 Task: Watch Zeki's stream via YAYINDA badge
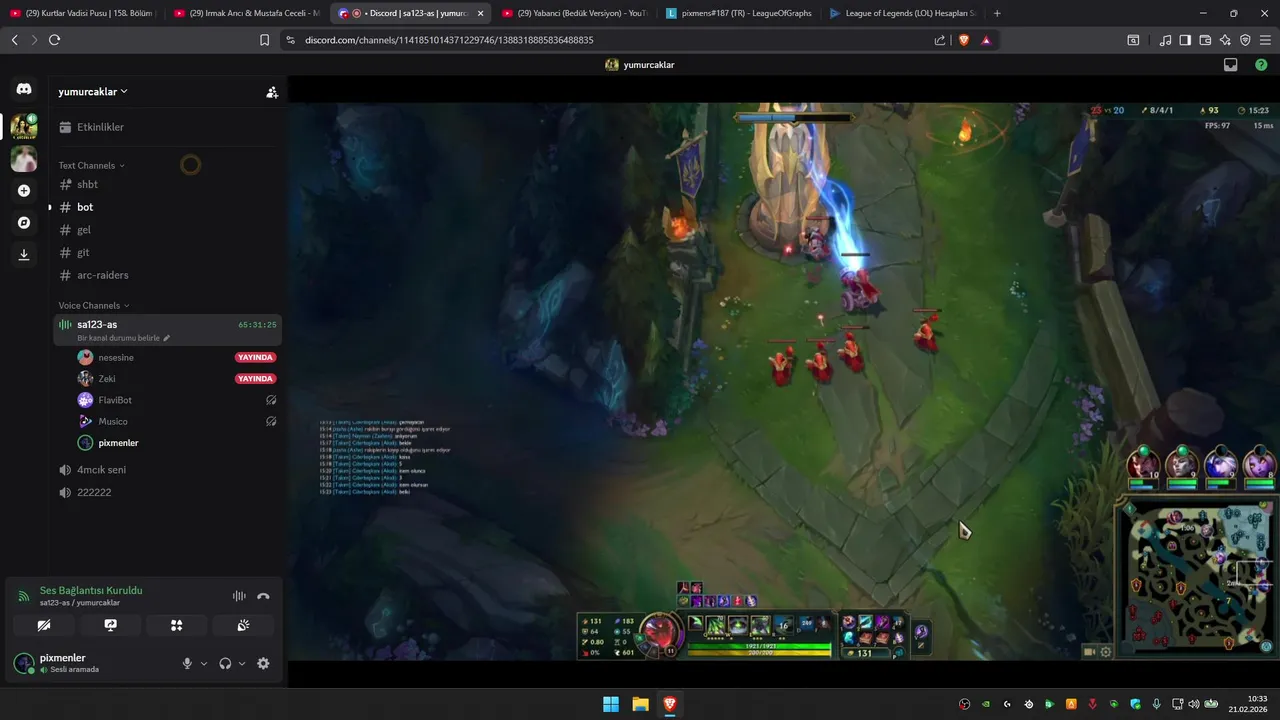click(x=255, y=379)
